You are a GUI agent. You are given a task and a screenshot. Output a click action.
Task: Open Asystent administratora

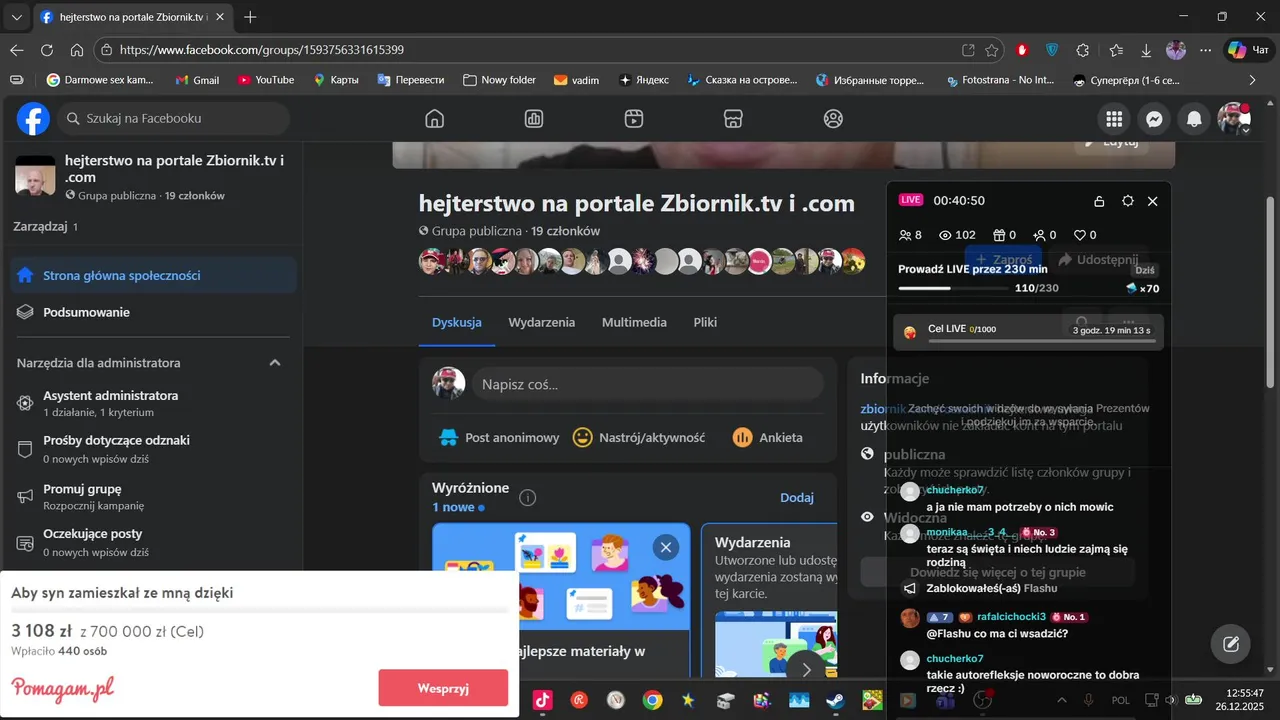(x=153, y=403)
